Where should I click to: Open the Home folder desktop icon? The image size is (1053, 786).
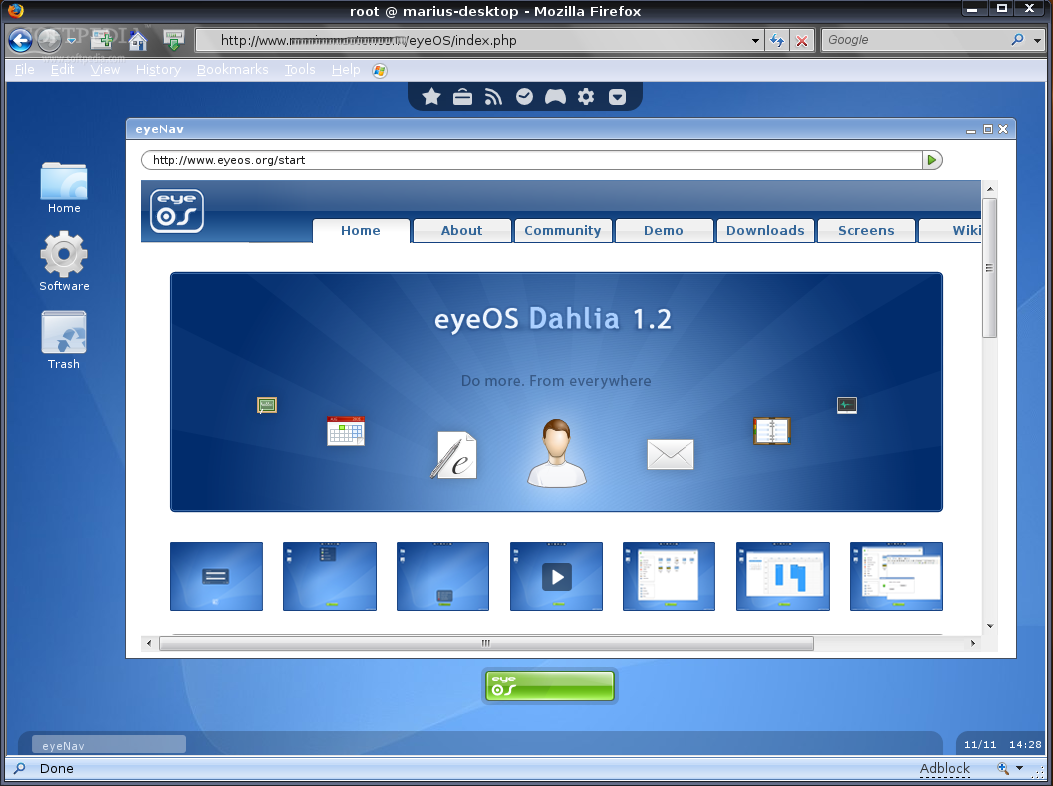pos(64,187)
